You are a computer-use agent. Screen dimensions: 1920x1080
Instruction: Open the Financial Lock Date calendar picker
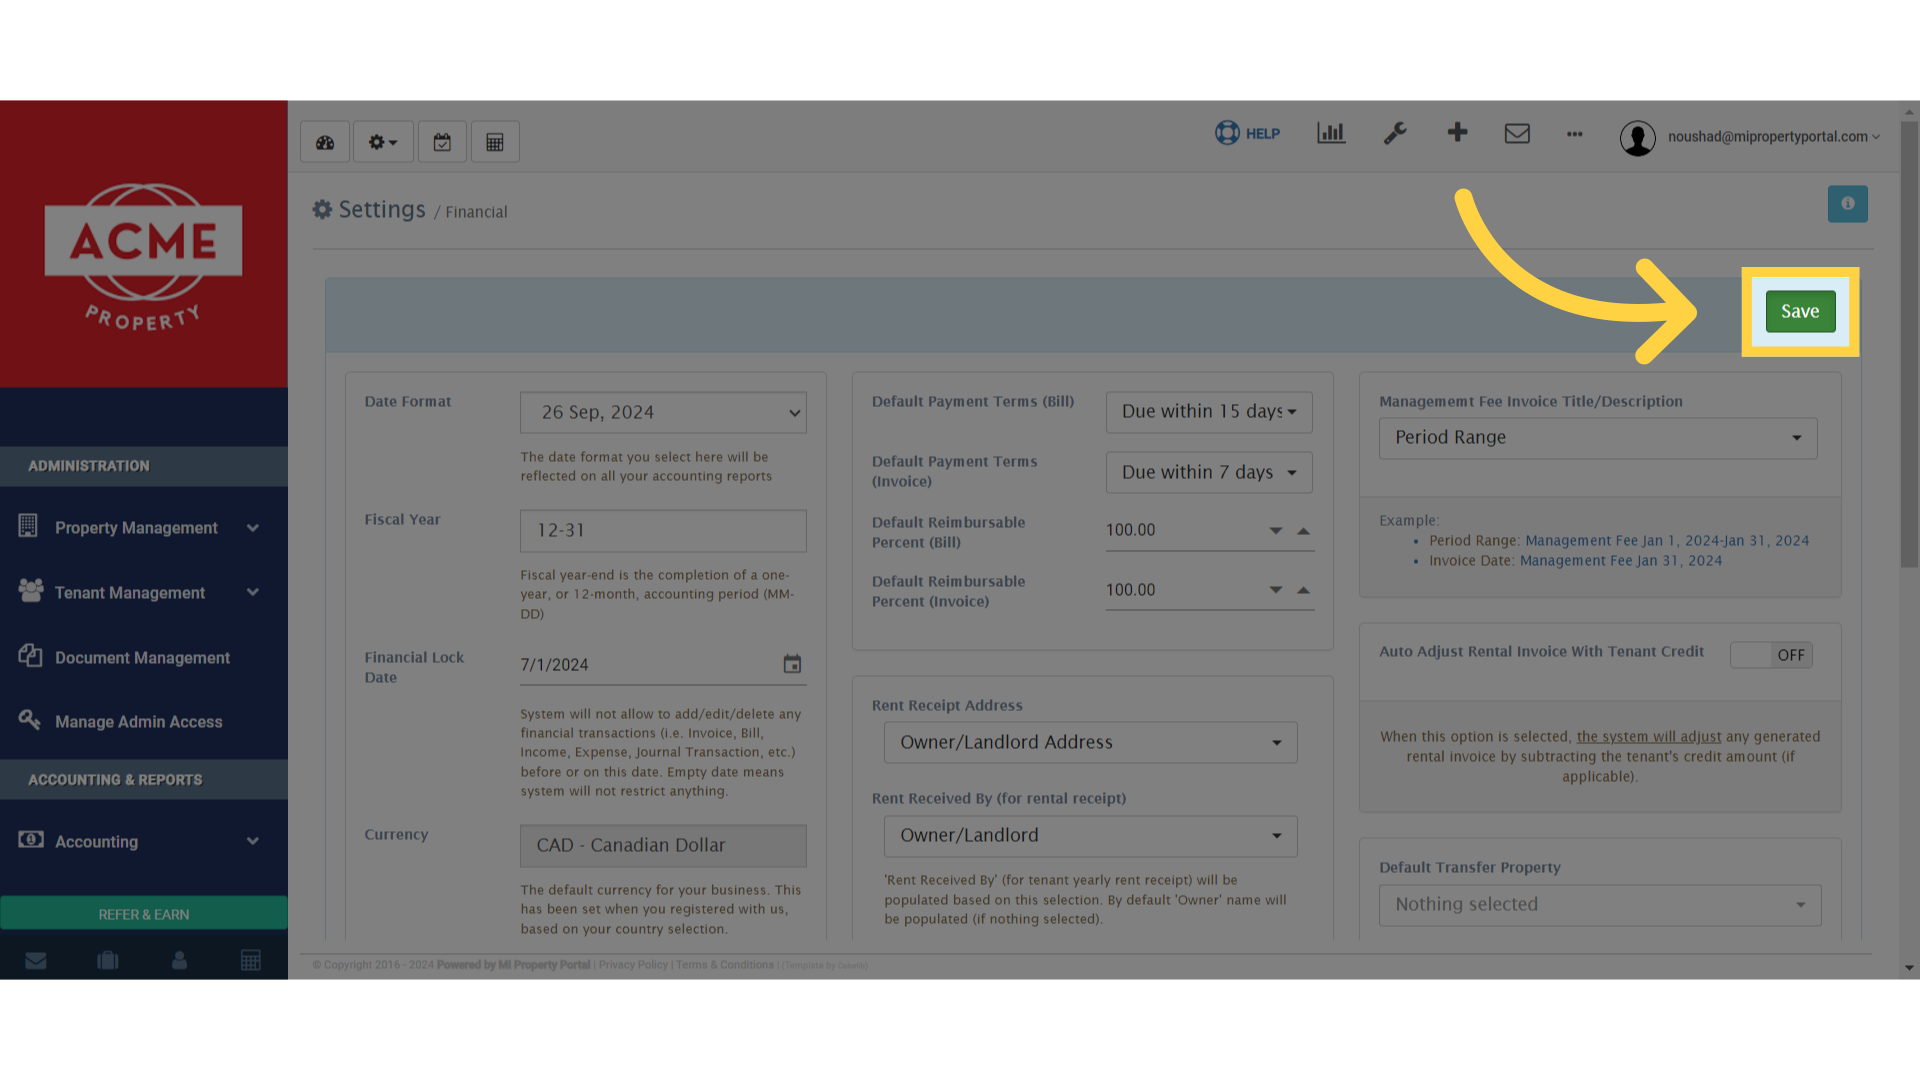coord(792,664)
